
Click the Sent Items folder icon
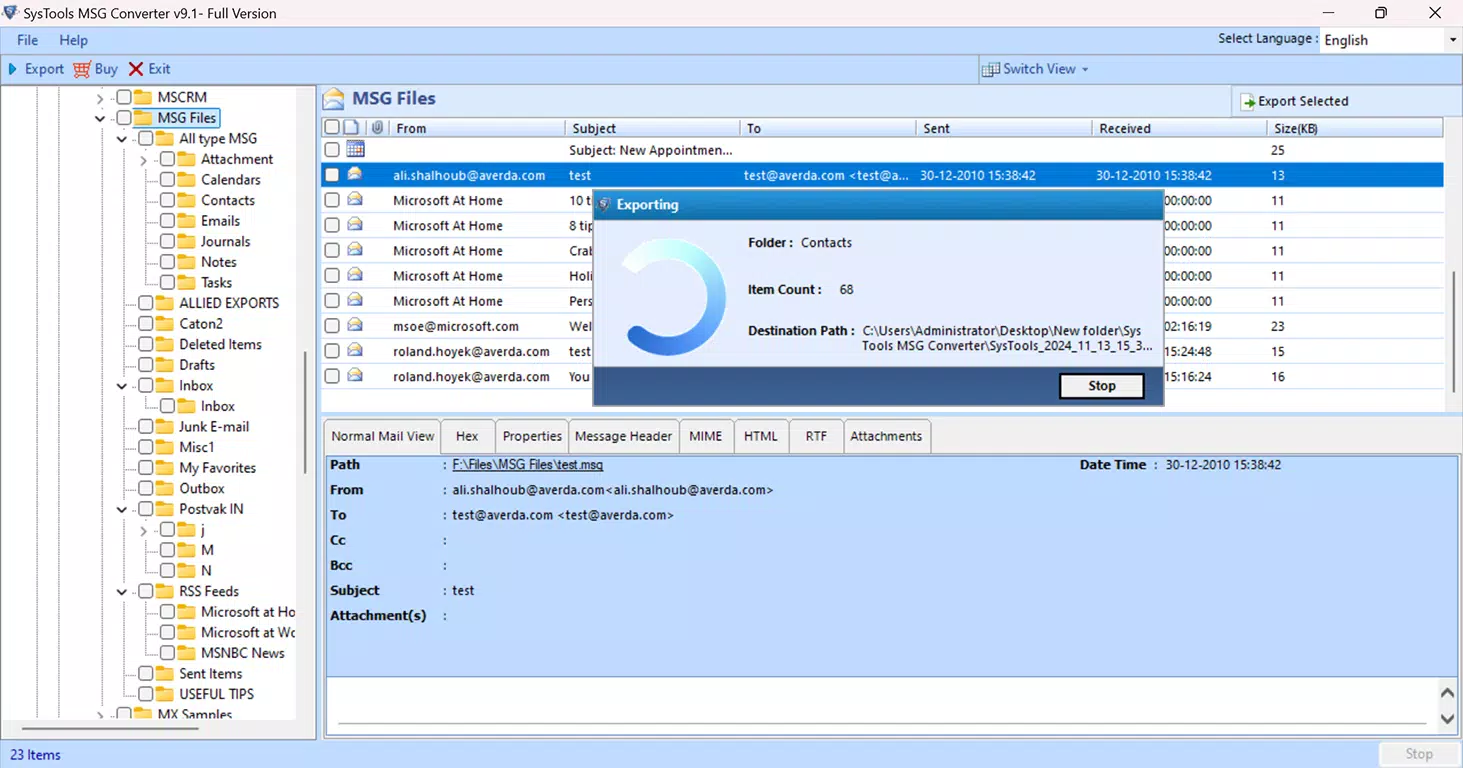(x=165, y=674)
